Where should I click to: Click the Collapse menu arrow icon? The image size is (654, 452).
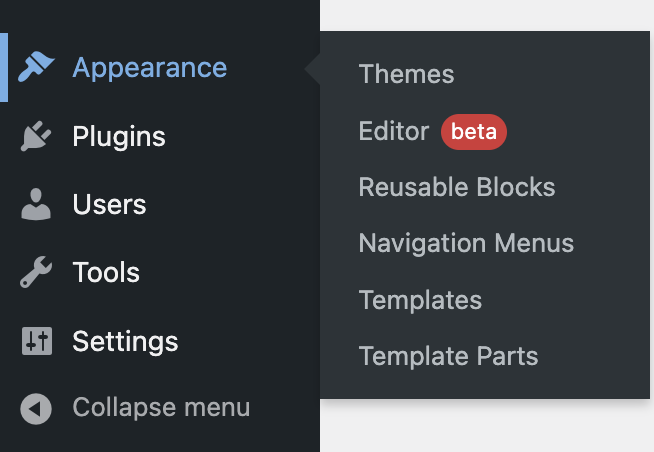36,408
